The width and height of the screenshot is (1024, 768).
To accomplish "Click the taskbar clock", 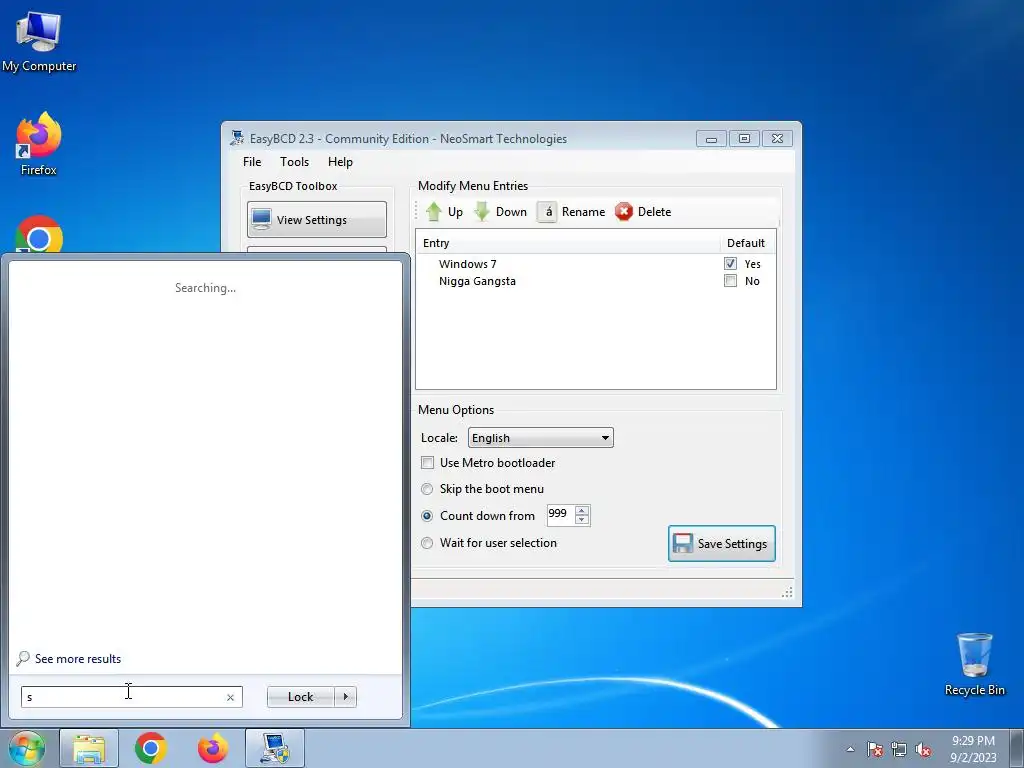I will (973, 749).
